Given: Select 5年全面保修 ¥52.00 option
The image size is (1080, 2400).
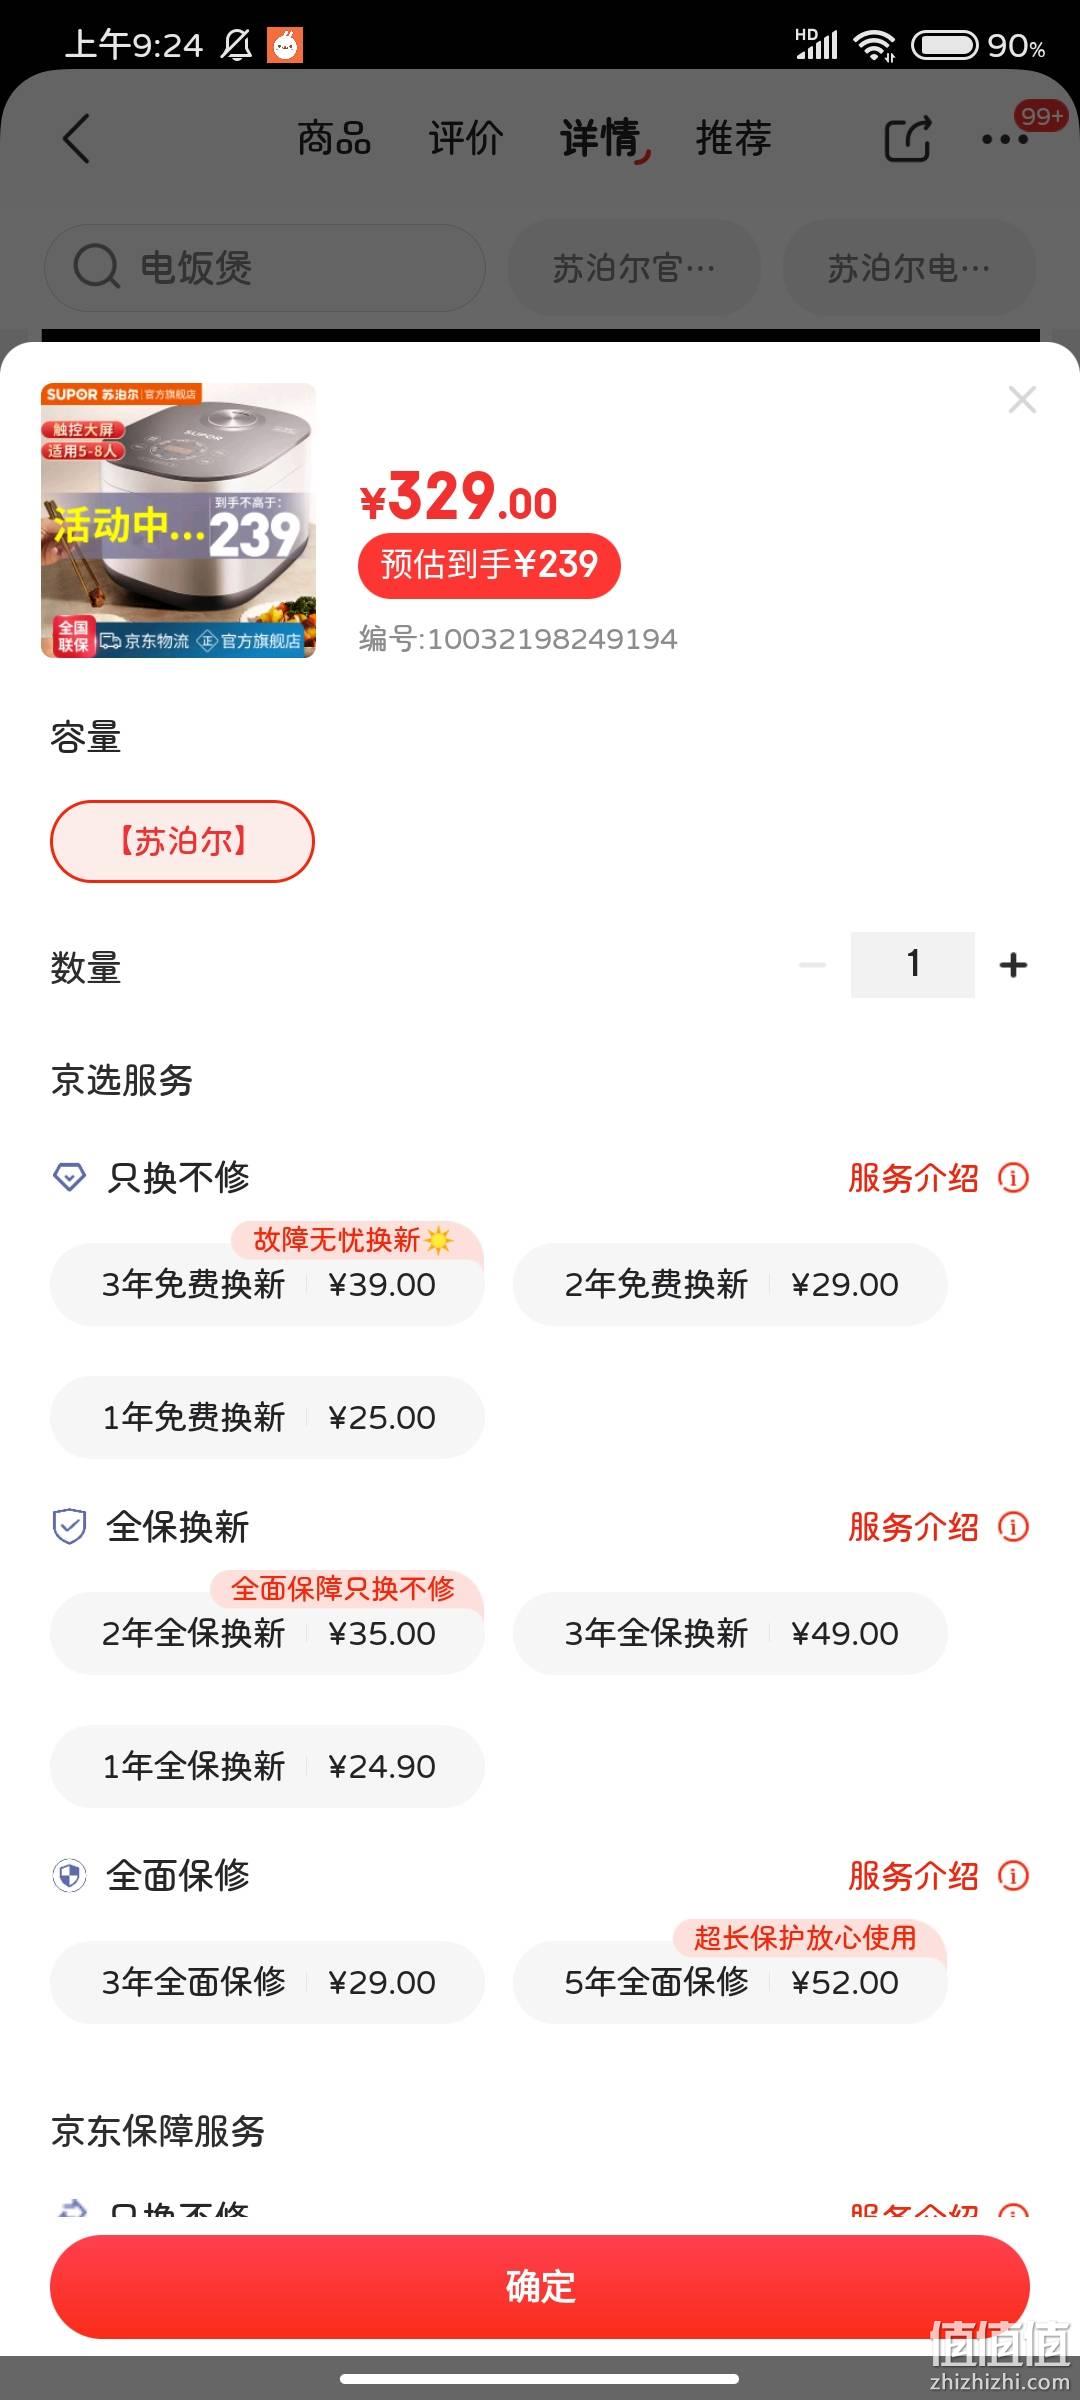Looking at the screenshot, I should click(x=730, y=1982).
